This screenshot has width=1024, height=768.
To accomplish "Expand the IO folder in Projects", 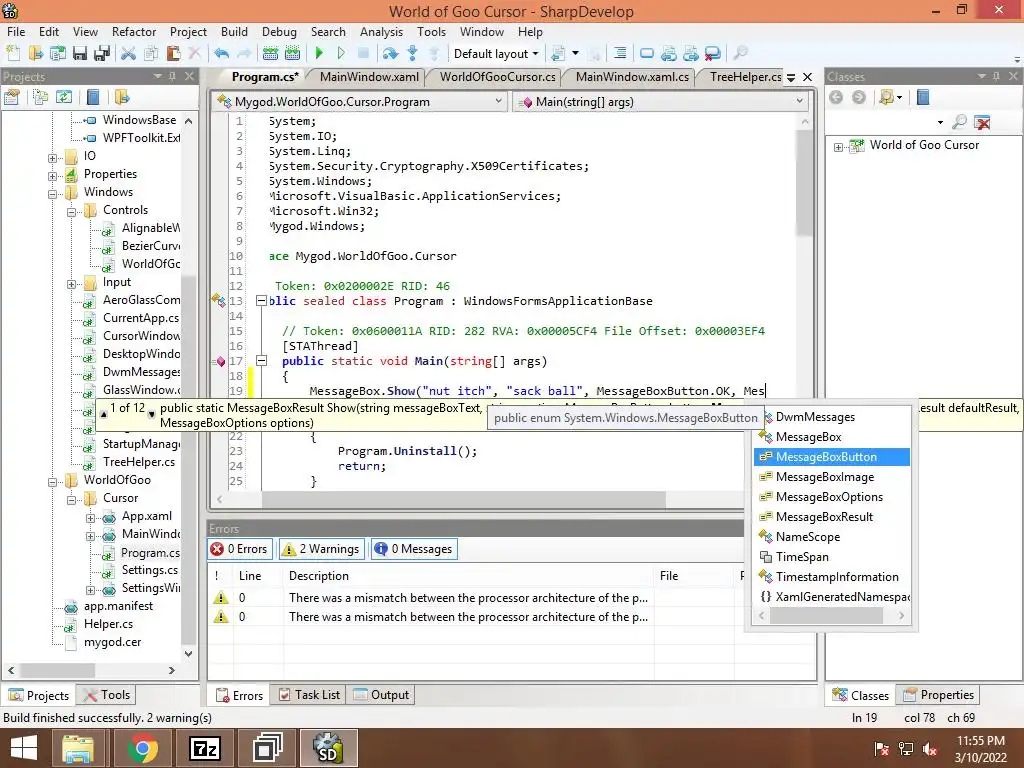I will click(52, 157).
